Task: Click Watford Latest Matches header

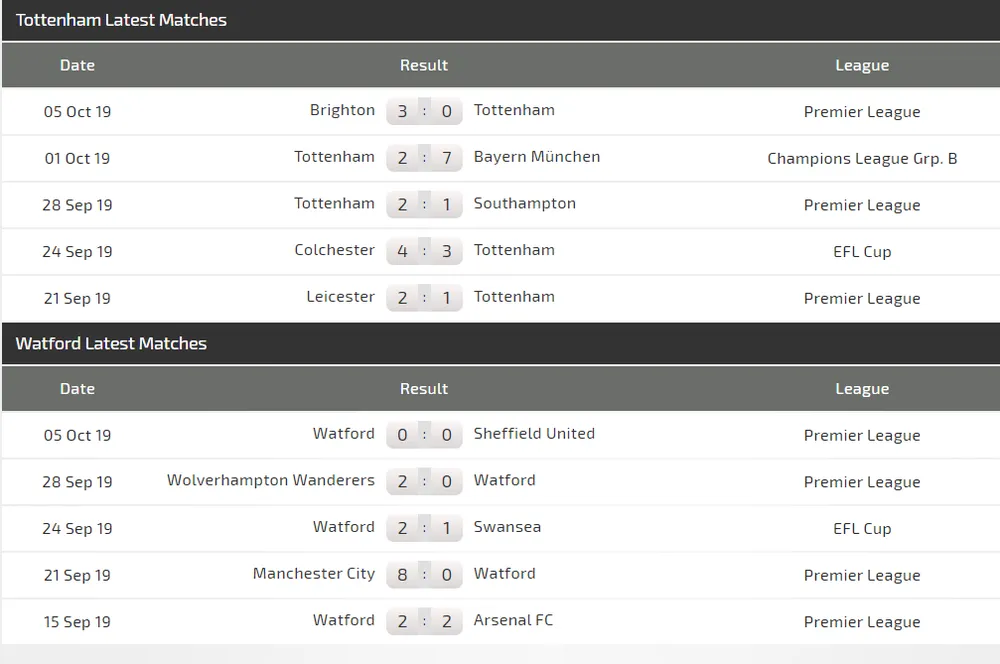Action: click(111, 343)
